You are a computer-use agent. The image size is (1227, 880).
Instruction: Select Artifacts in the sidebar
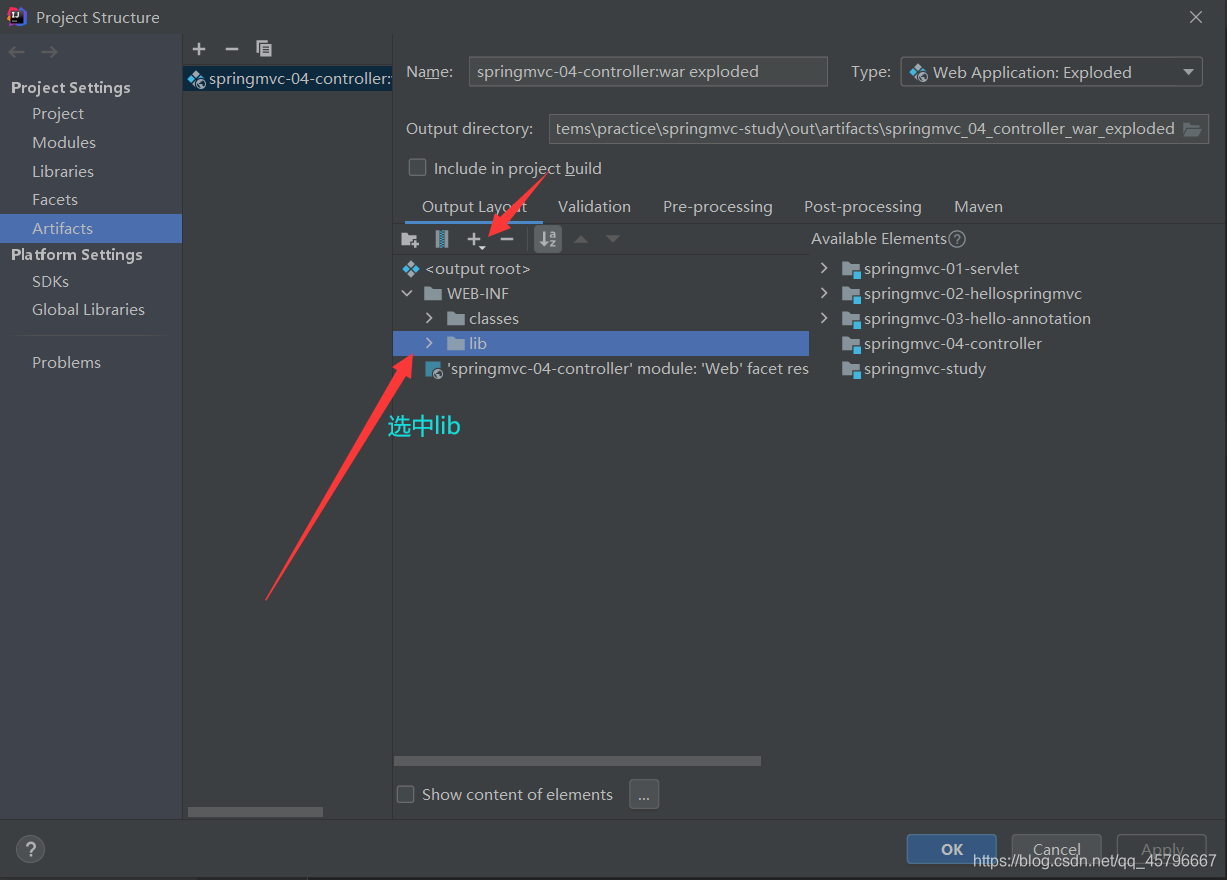(91, 228)
